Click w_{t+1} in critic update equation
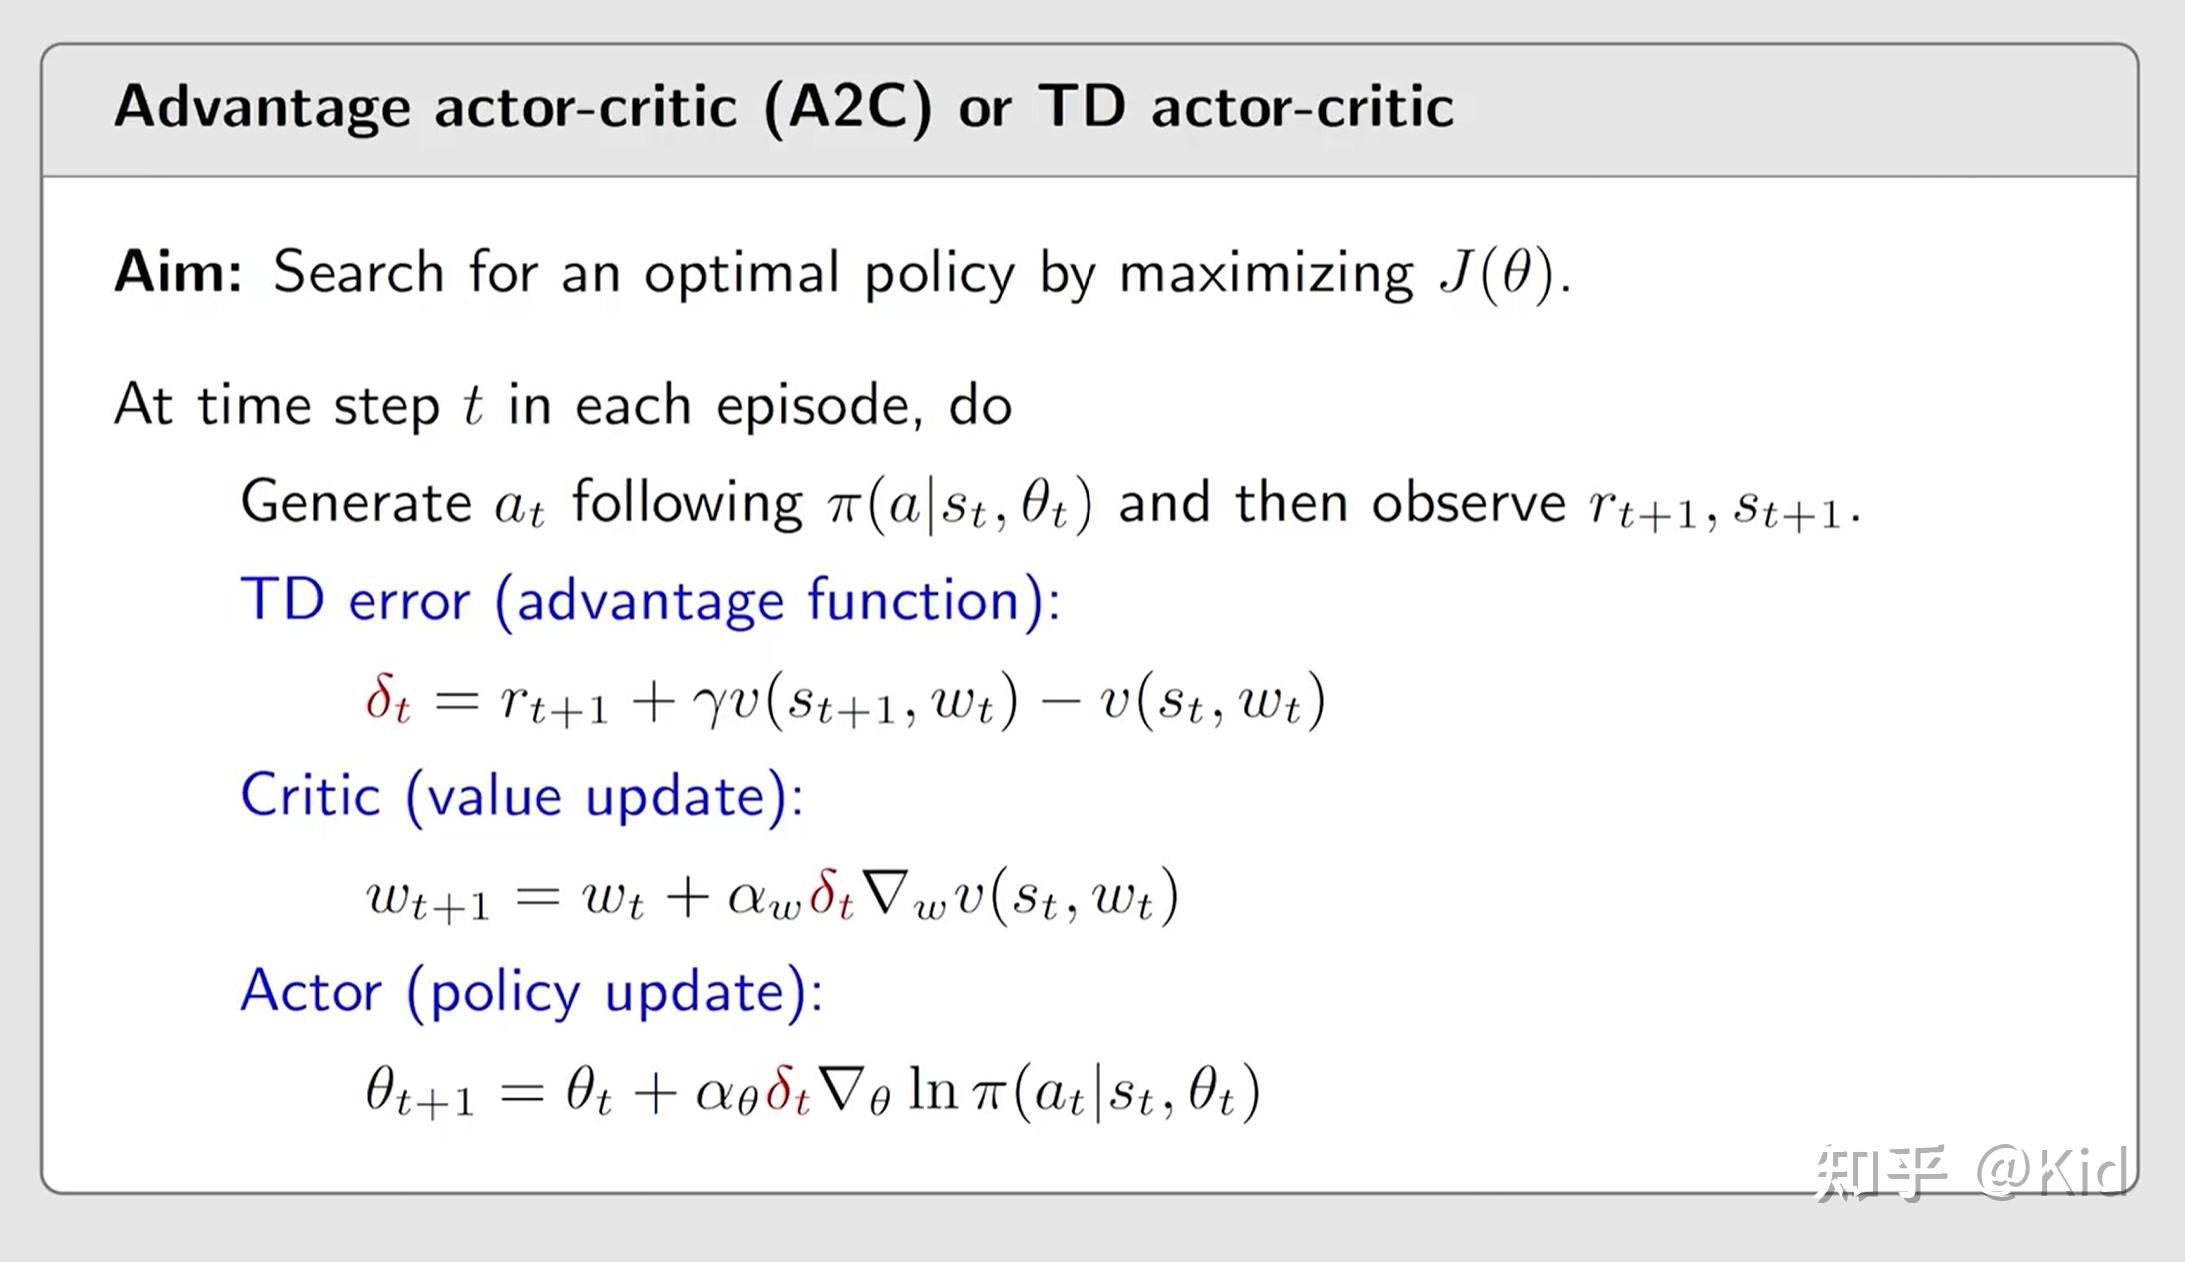Image resolution: width=2185 pixels, height=1262 pixels. point(428,897)
